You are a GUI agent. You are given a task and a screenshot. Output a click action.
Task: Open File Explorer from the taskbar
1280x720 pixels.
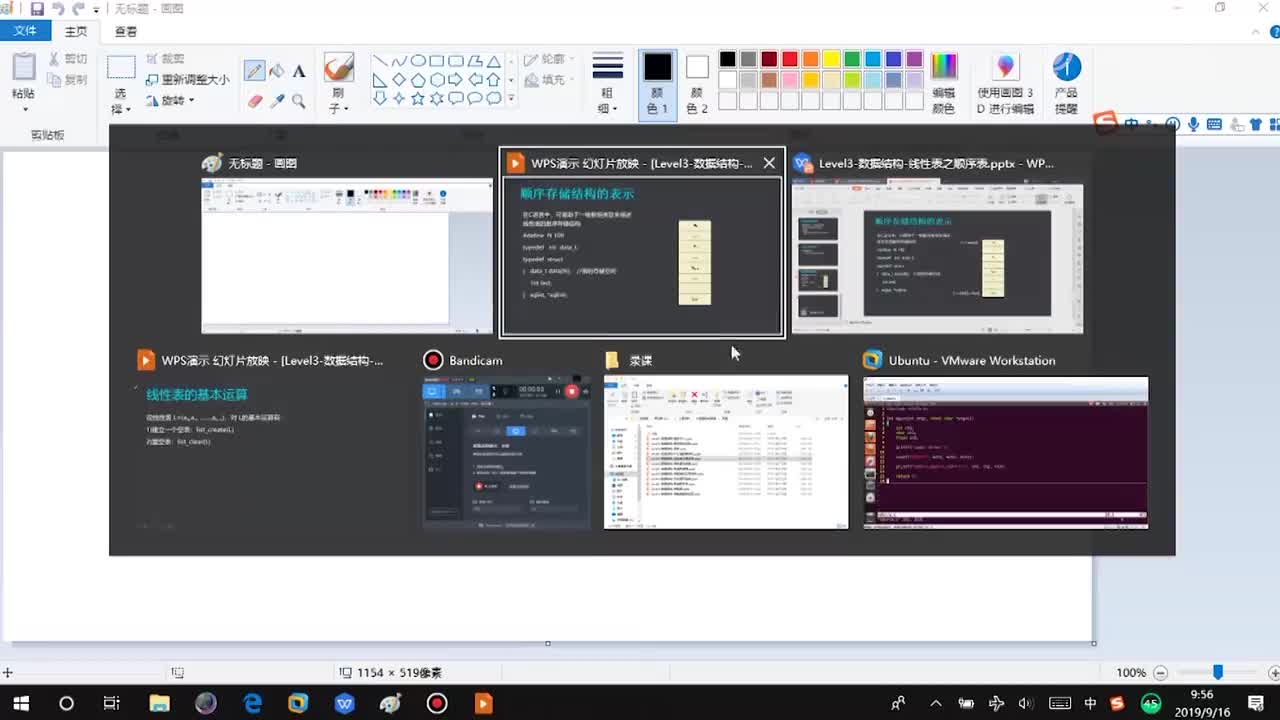click(159, 704)
